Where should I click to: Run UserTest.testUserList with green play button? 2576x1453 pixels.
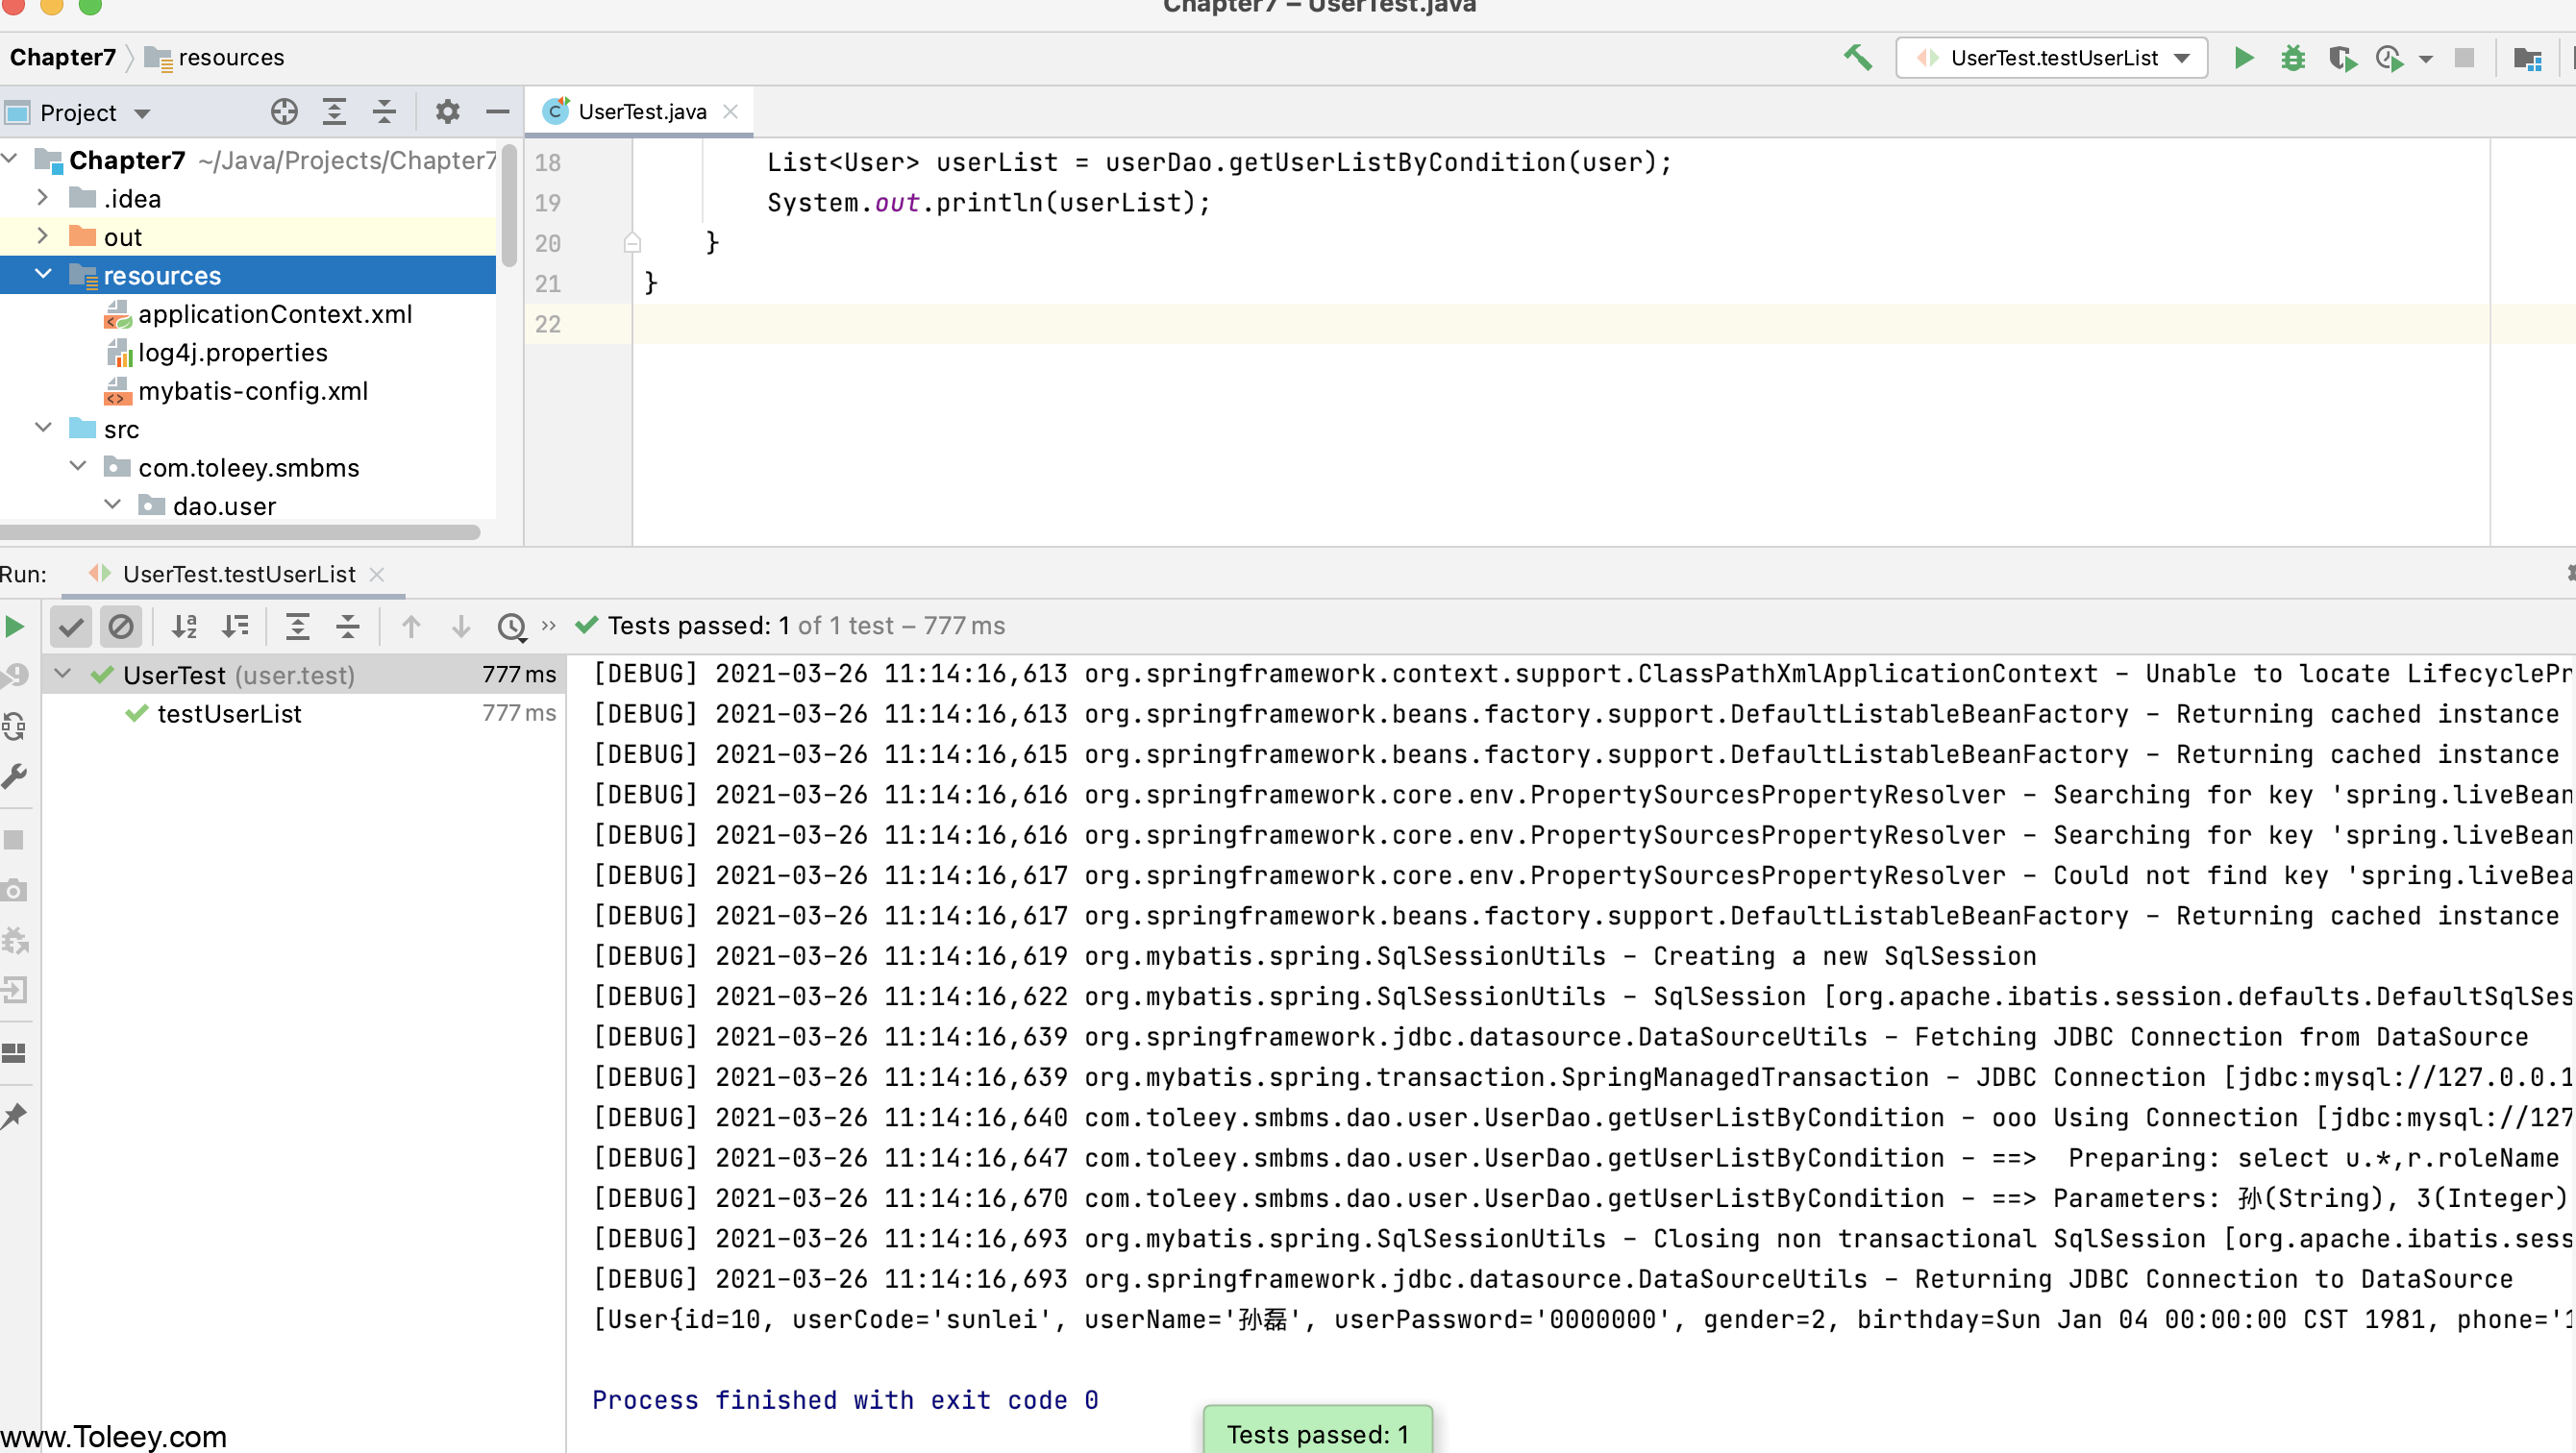2243,58
